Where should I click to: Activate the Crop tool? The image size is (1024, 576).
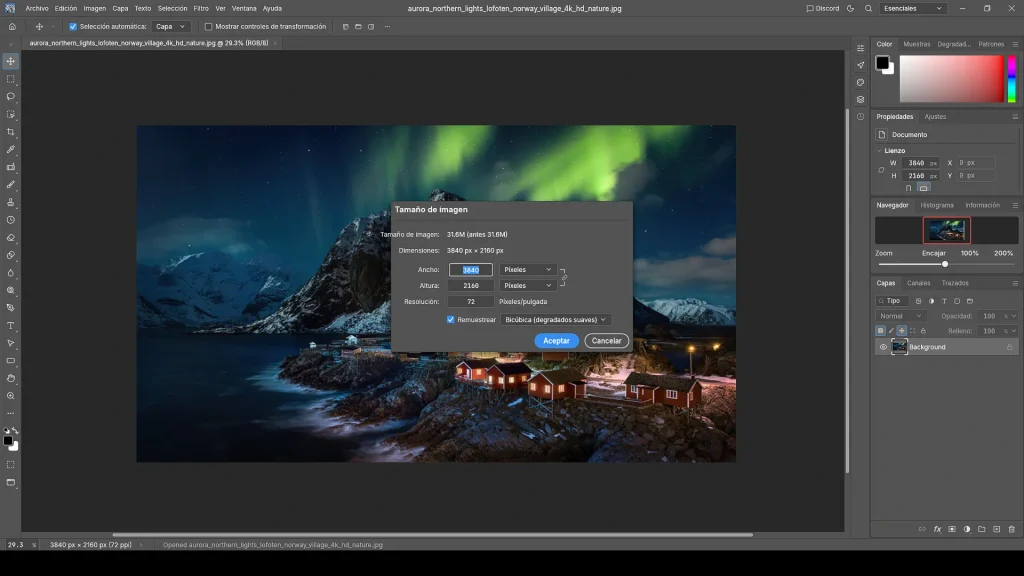pyautogui.click(x=10, y=132)
